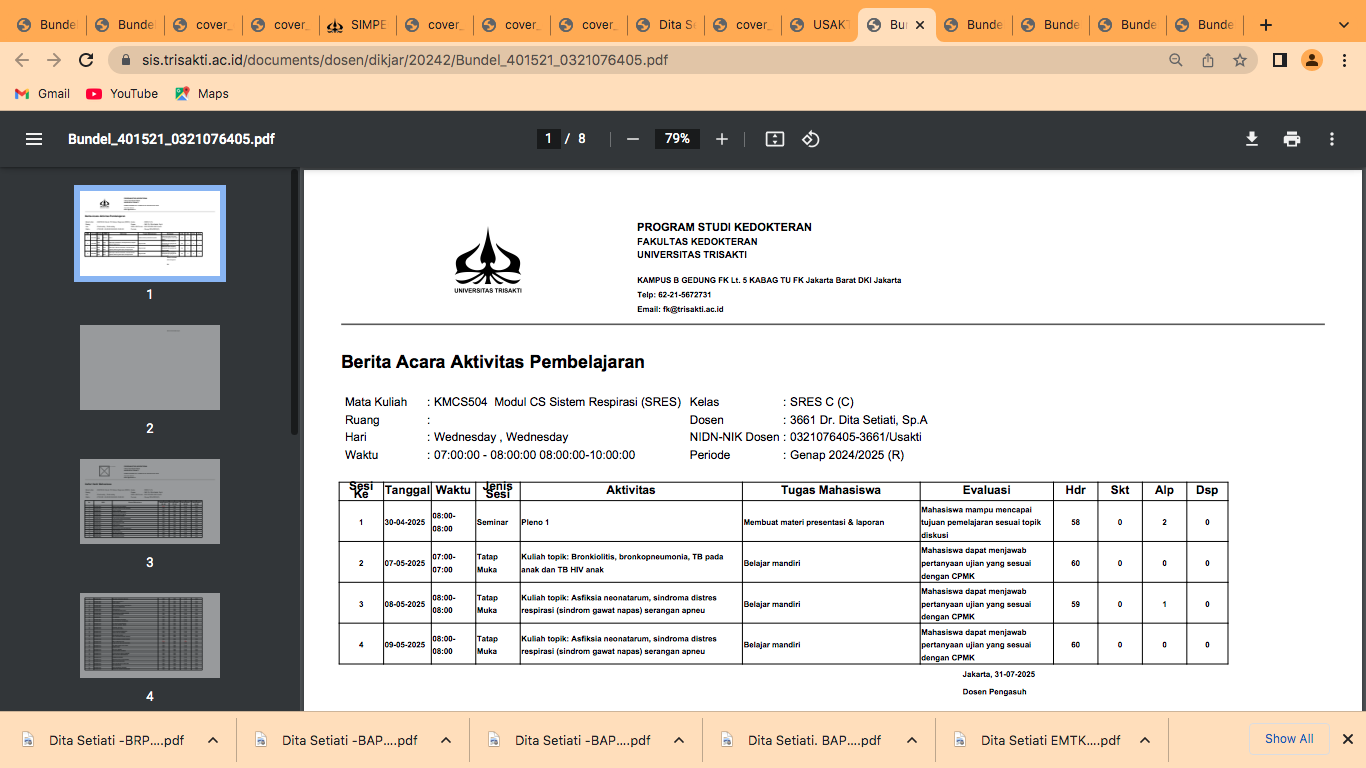Open a new browser tab
1366x768 pixels.
point(1266,25)
